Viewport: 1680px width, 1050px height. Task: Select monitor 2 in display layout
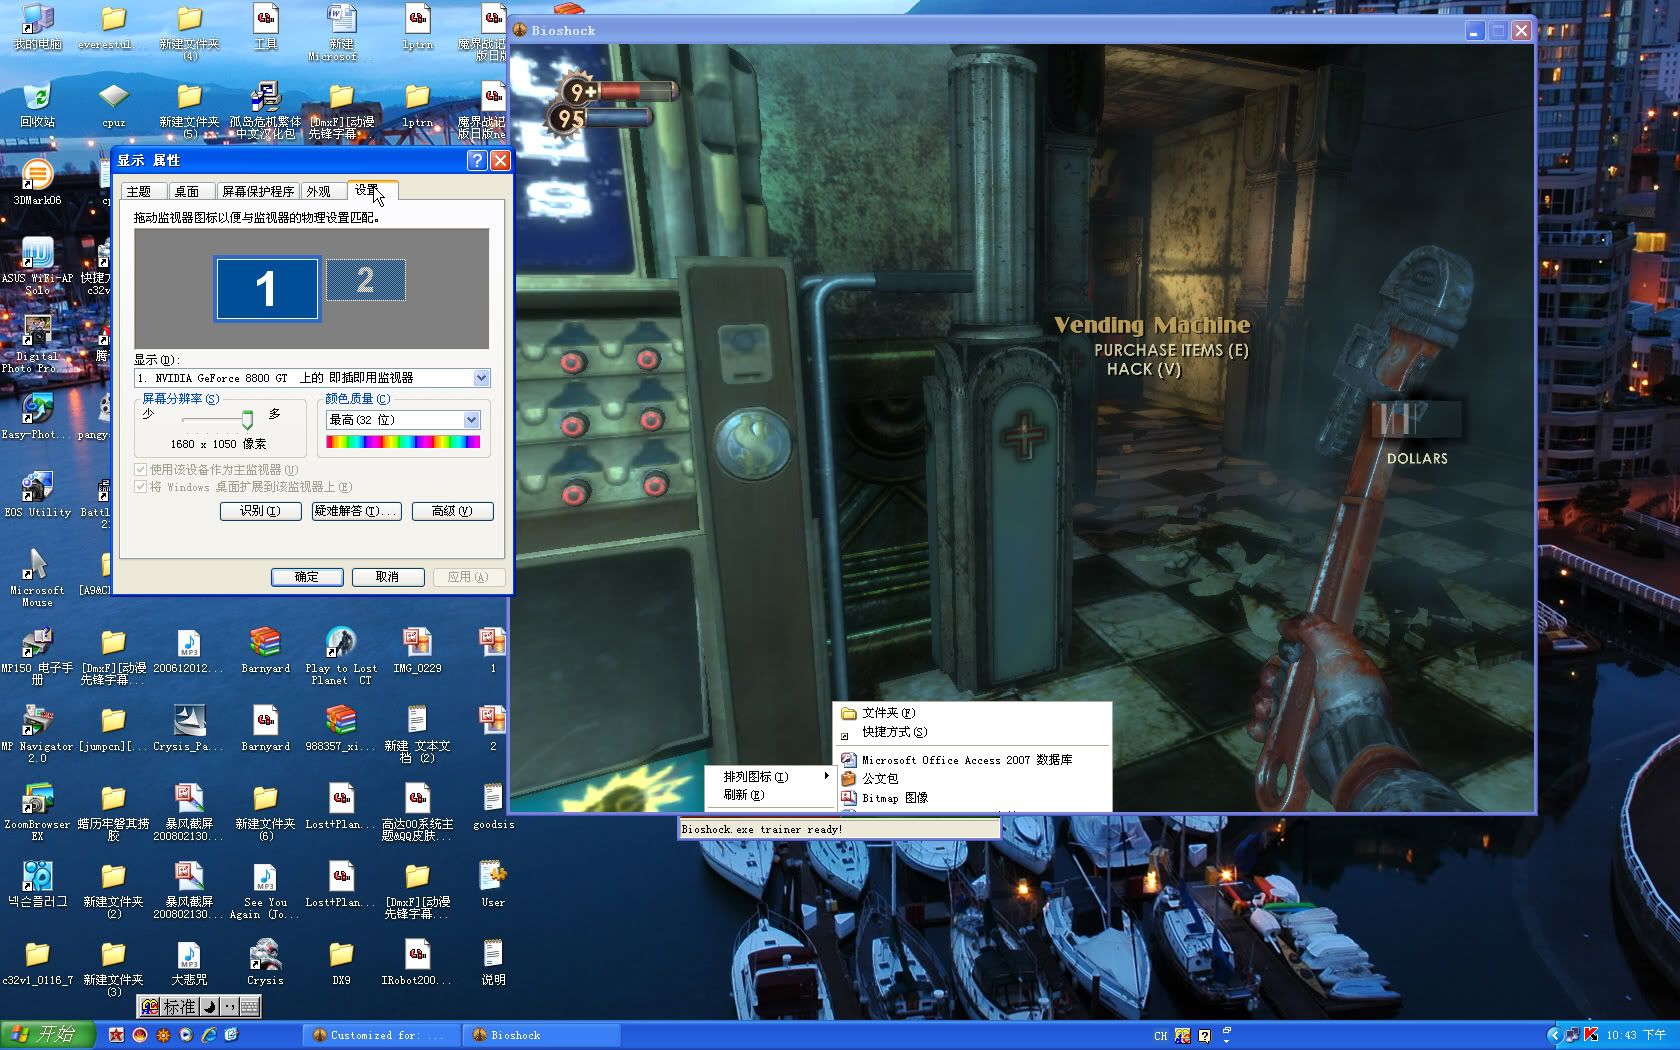365,280
